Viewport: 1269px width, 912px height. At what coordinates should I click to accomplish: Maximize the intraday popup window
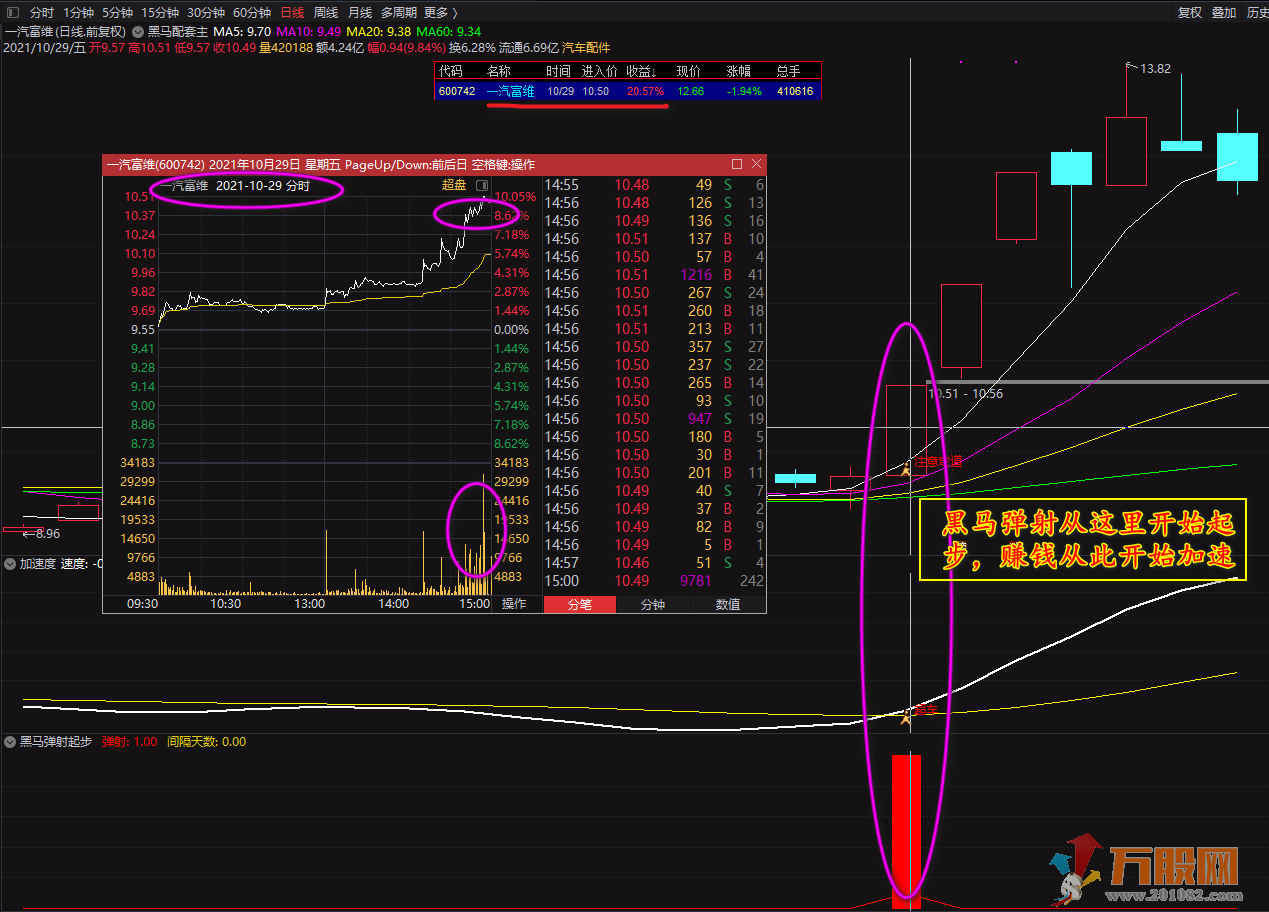coord(737,164)
